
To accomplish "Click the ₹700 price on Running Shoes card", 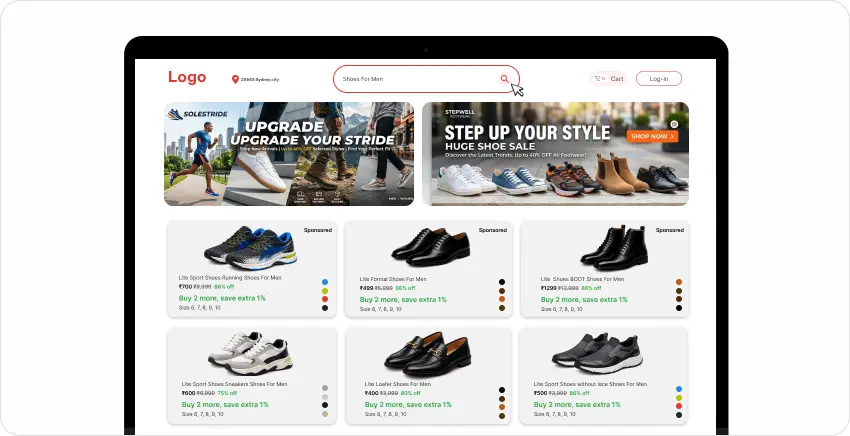I will [x=185, y=286].
